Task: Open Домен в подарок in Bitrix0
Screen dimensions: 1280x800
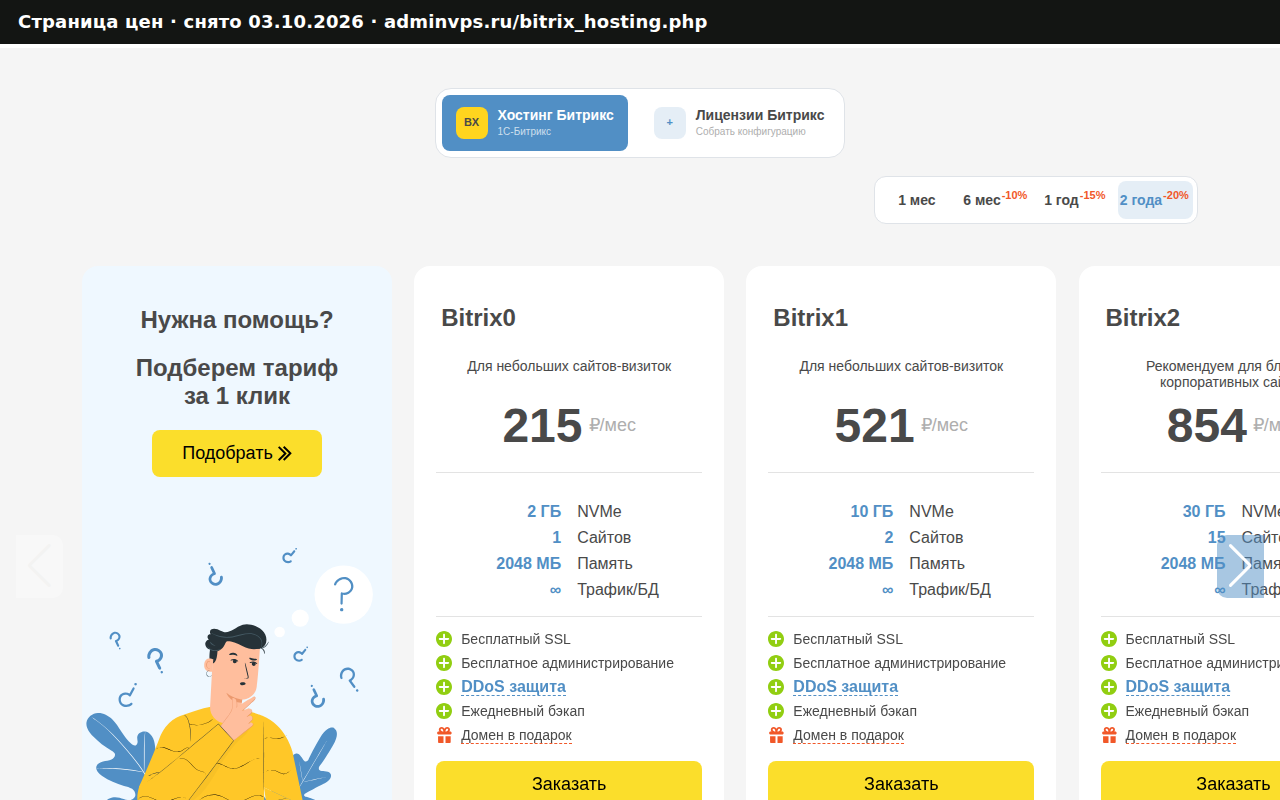Action: 516,735
